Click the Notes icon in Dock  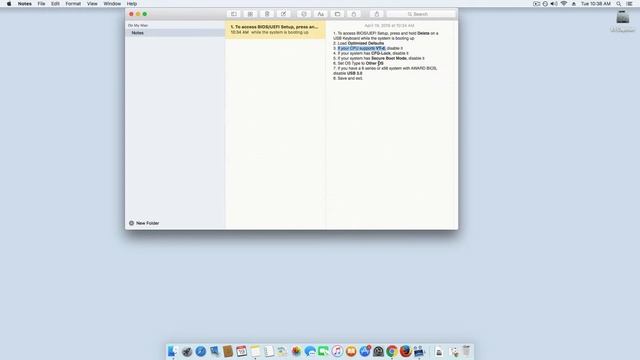[x=255, y=351]
